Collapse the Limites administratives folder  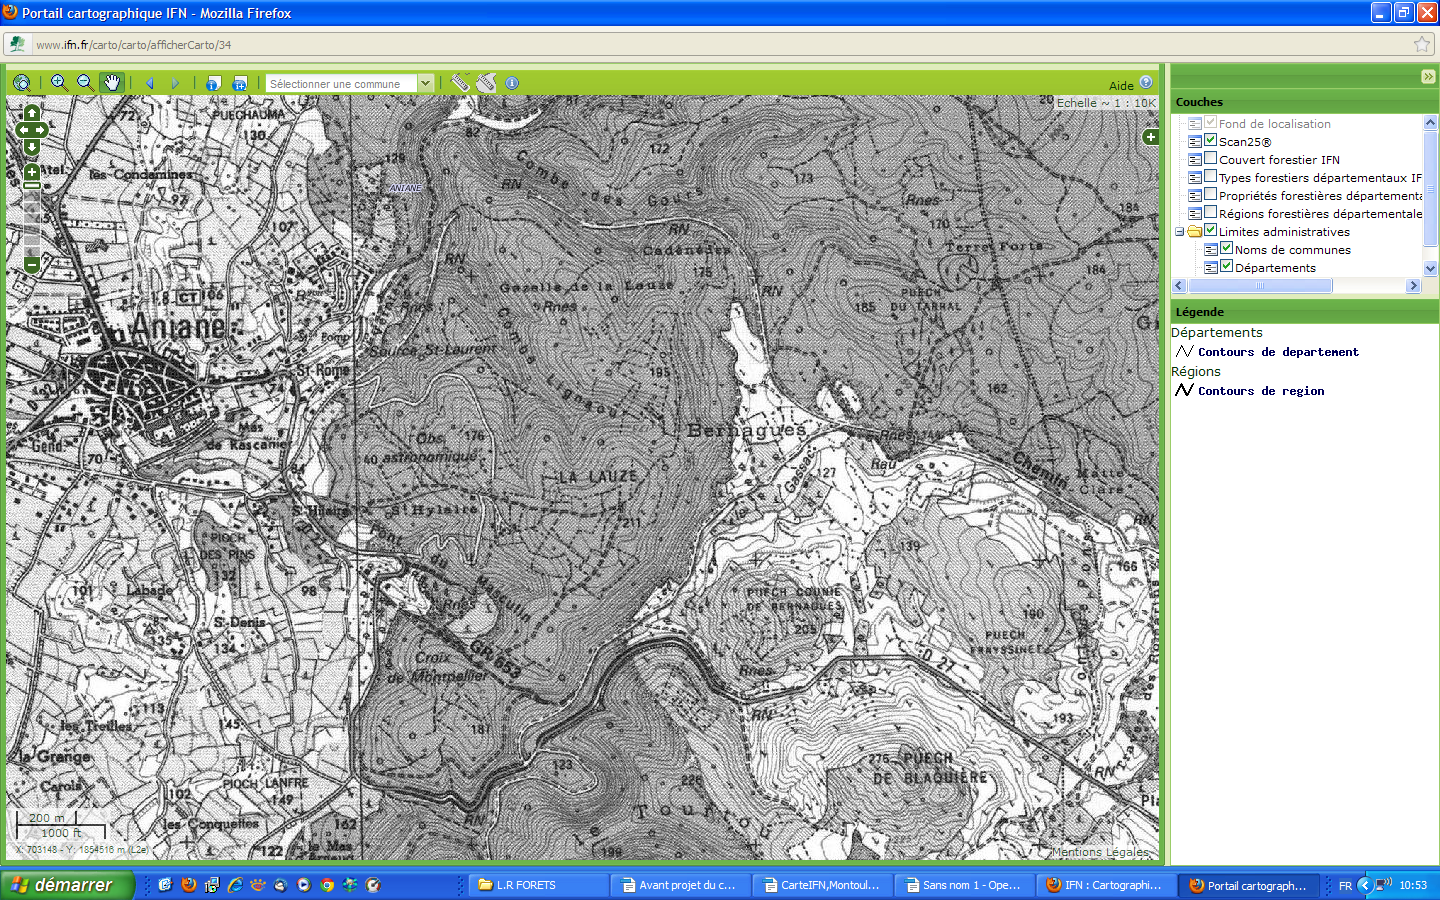(x=1180, y=232)
